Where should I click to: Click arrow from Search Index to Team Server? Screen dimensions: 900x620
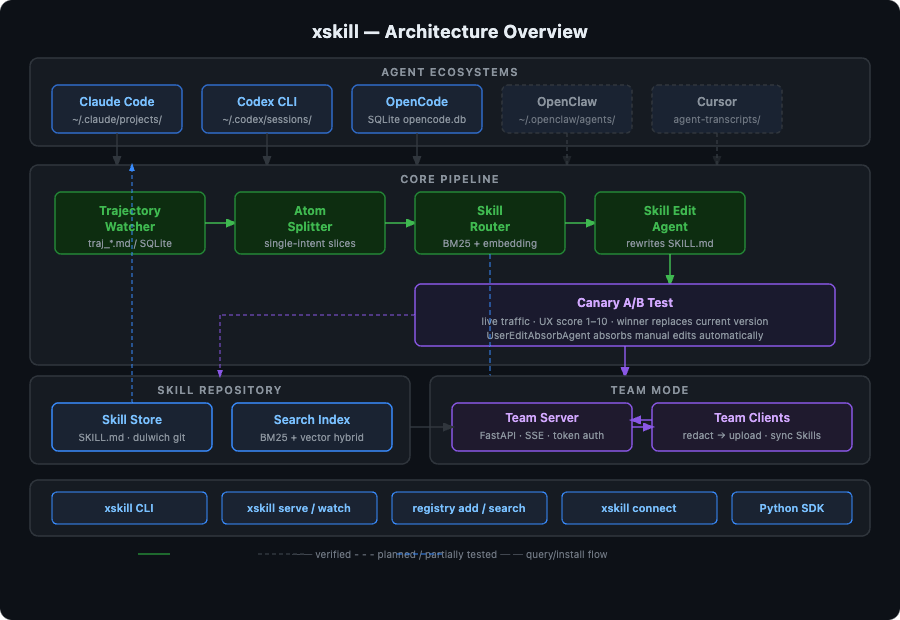point(431,427)
